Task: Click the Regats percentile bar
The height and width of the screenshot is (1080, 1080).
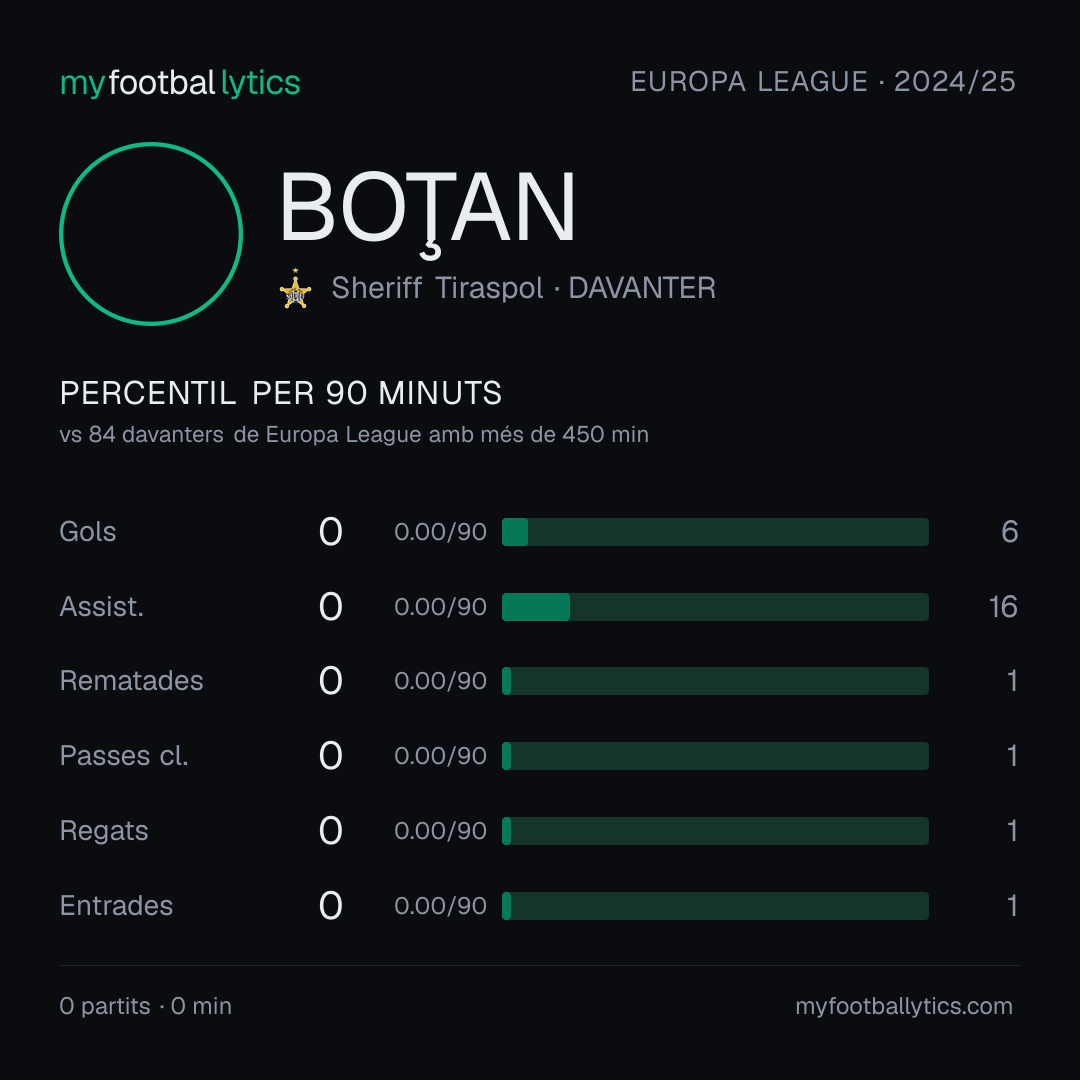Action: (715, 831)
